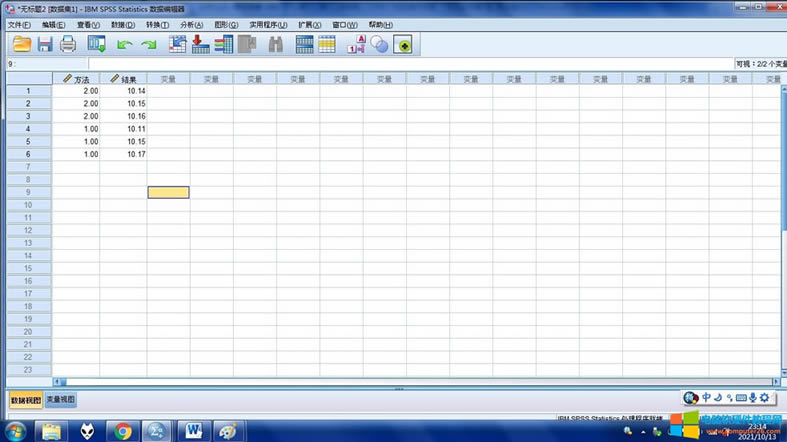Open the 分析(A) menu

click(191, 25)
